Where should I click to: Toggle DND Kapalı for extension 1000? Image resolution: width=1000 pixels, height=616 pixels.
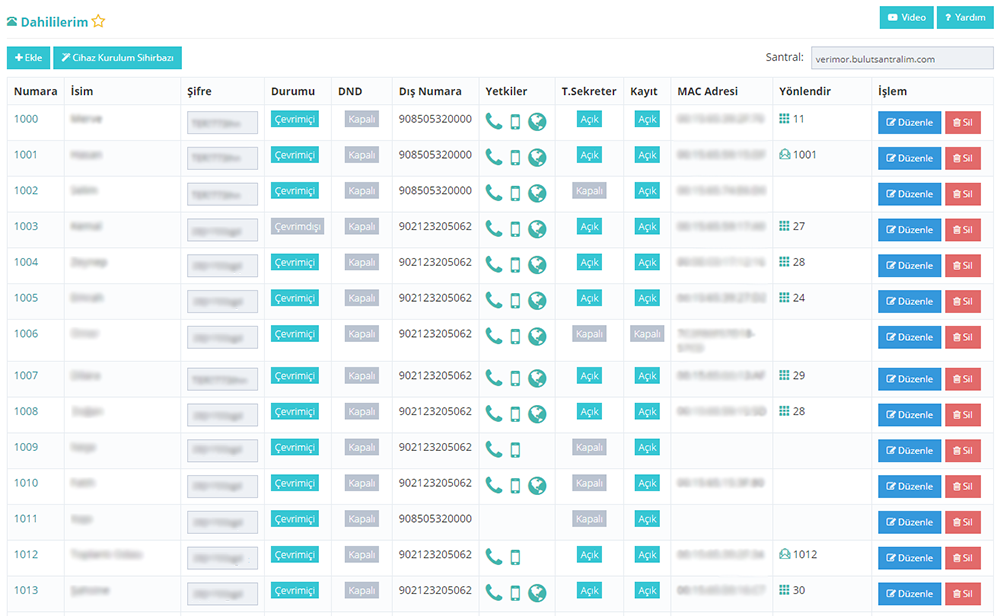361,119
